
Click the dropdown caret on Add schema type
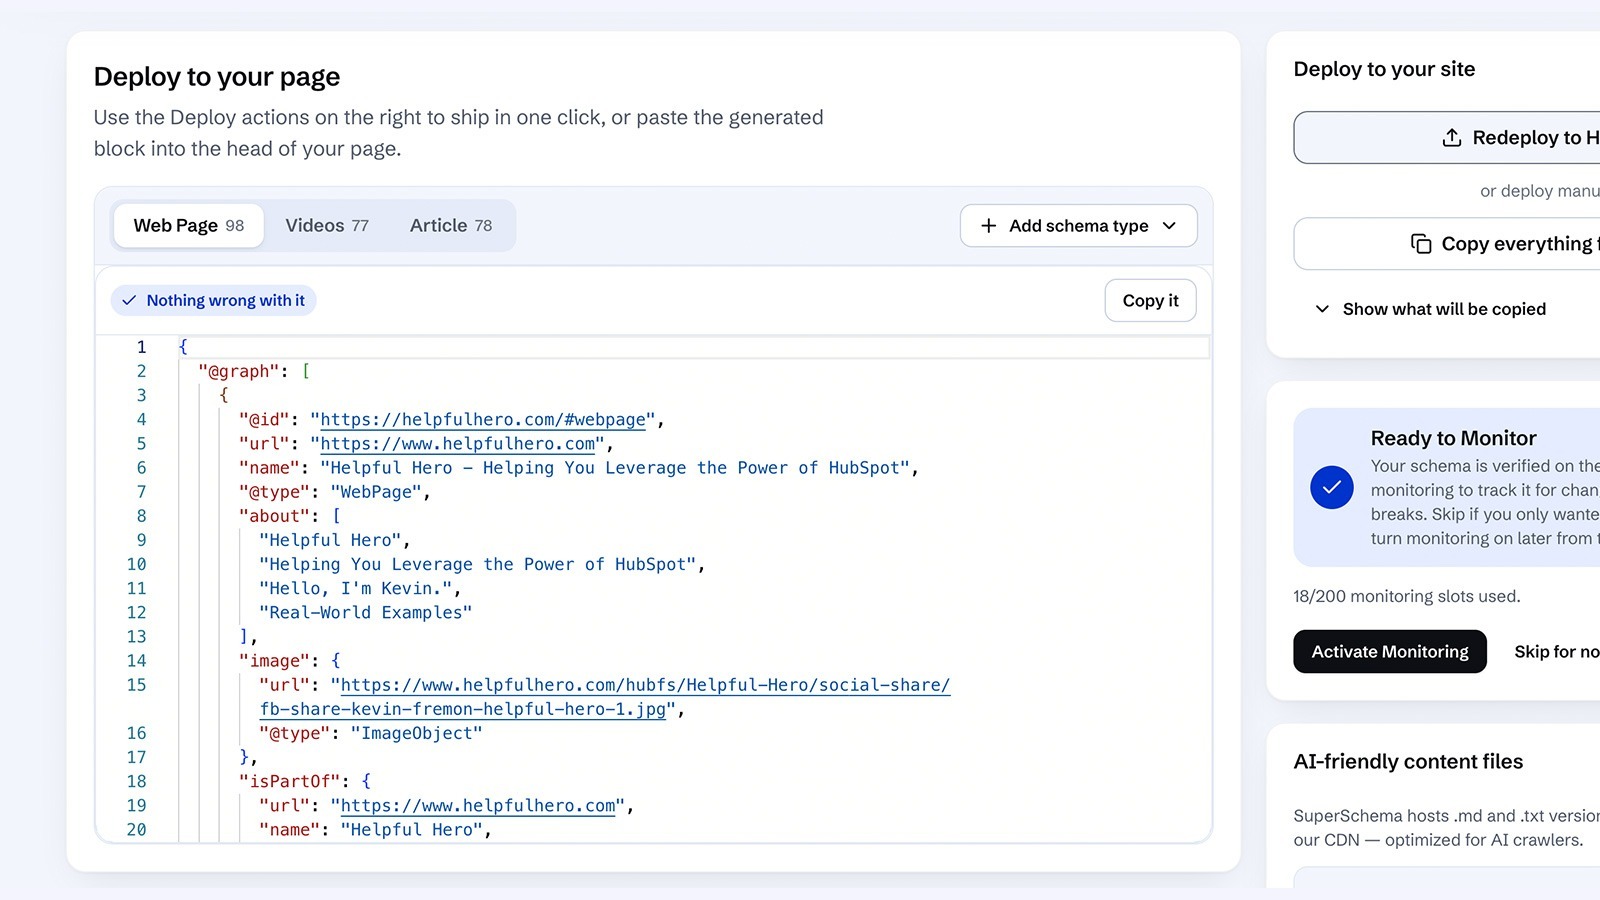1169,226
